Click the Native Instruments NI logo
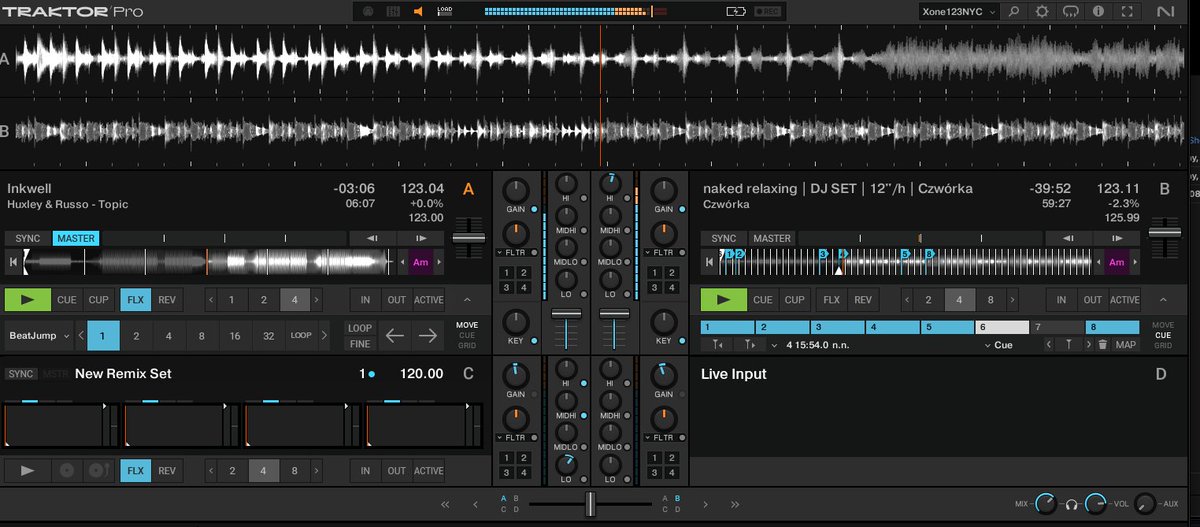 [1165, 12]
